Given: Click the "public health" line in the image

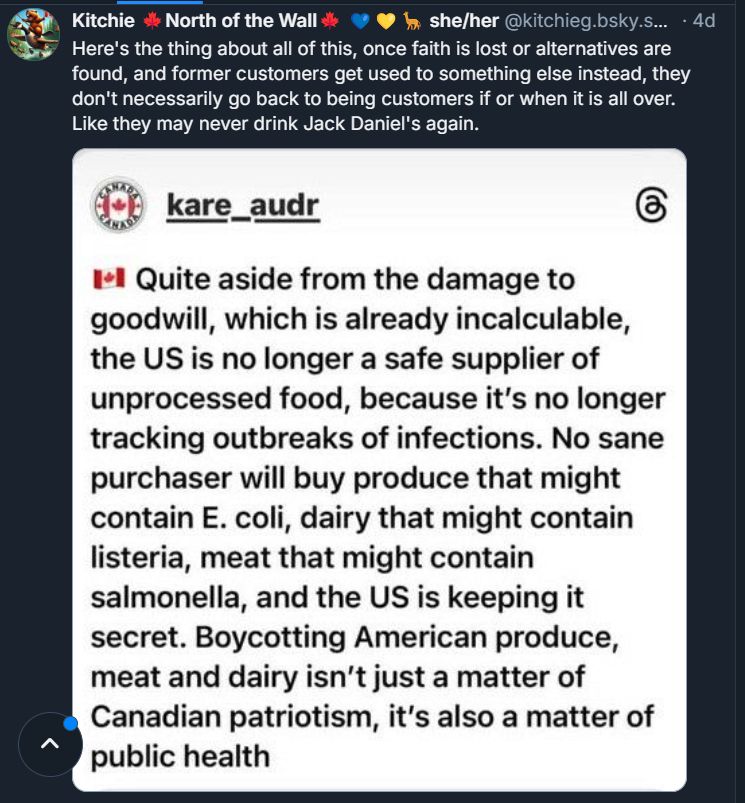Looking at the screenshot, I should click(x=180, y=757).
